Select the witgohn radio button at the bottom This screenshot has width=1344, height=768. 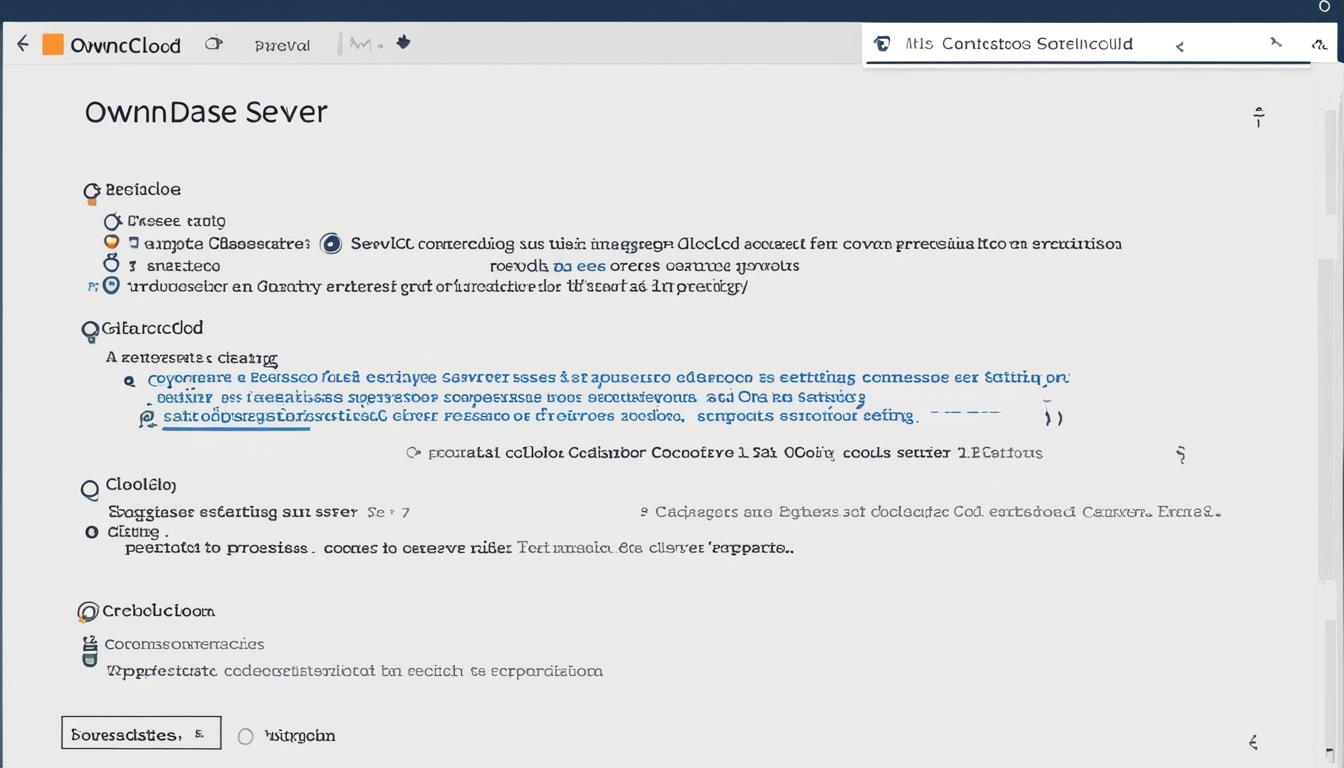(245, 736)
